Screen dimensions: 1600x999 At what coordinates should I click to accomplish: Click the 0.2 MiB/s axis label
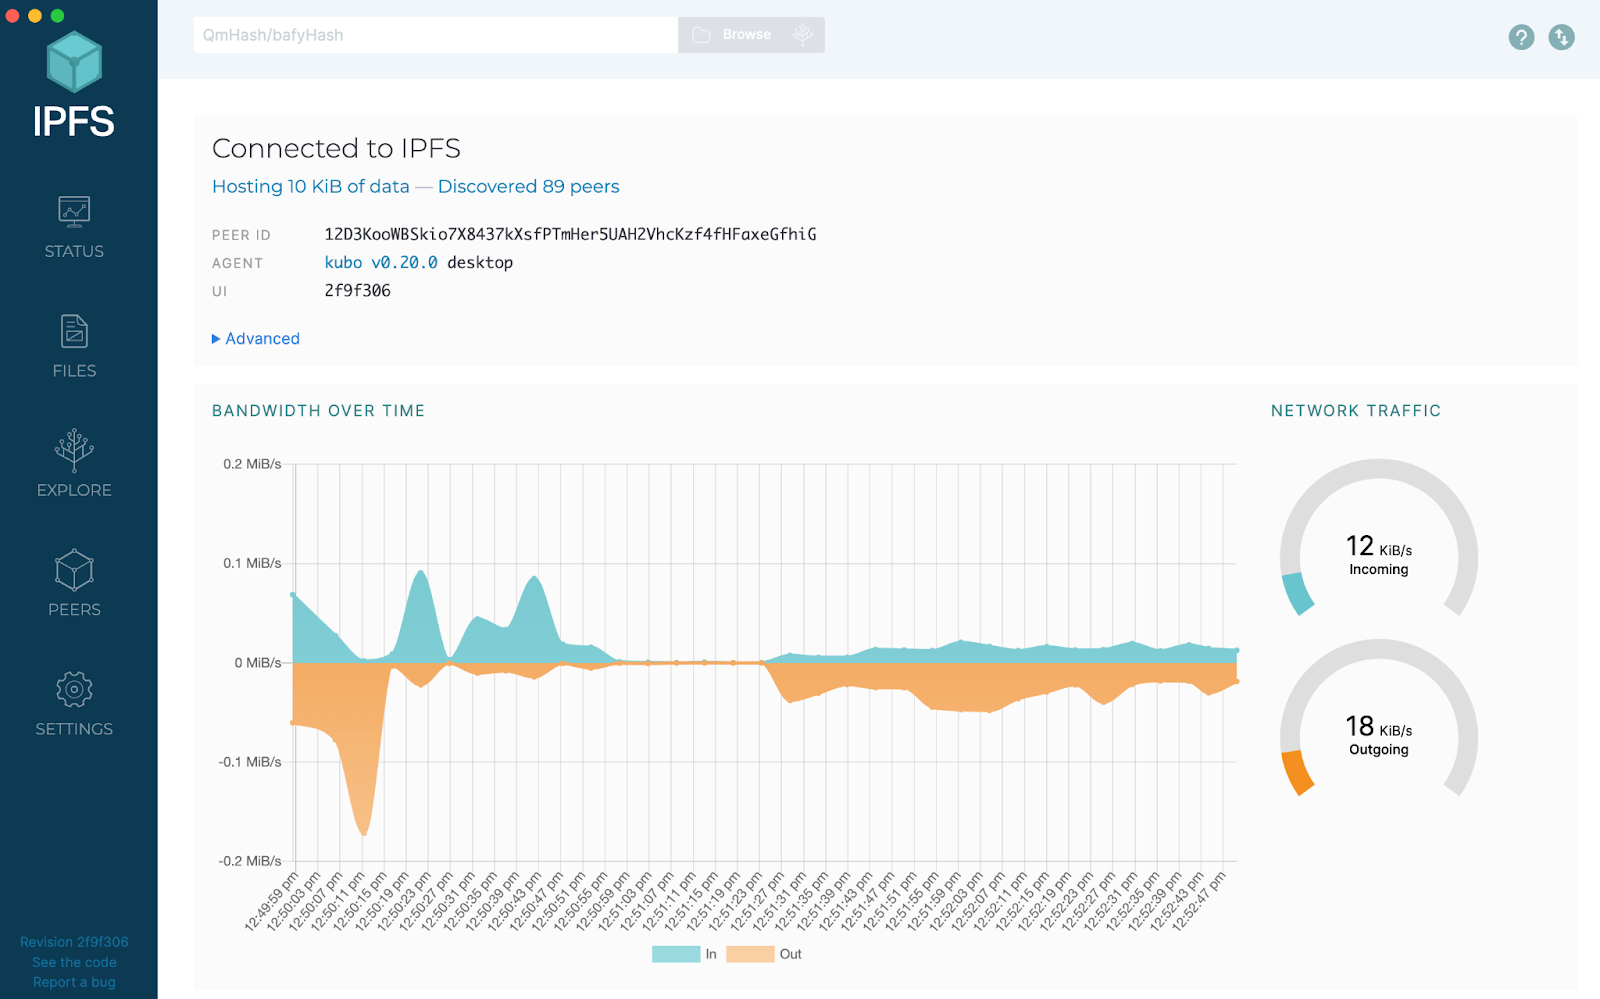[x=252, y=464]
